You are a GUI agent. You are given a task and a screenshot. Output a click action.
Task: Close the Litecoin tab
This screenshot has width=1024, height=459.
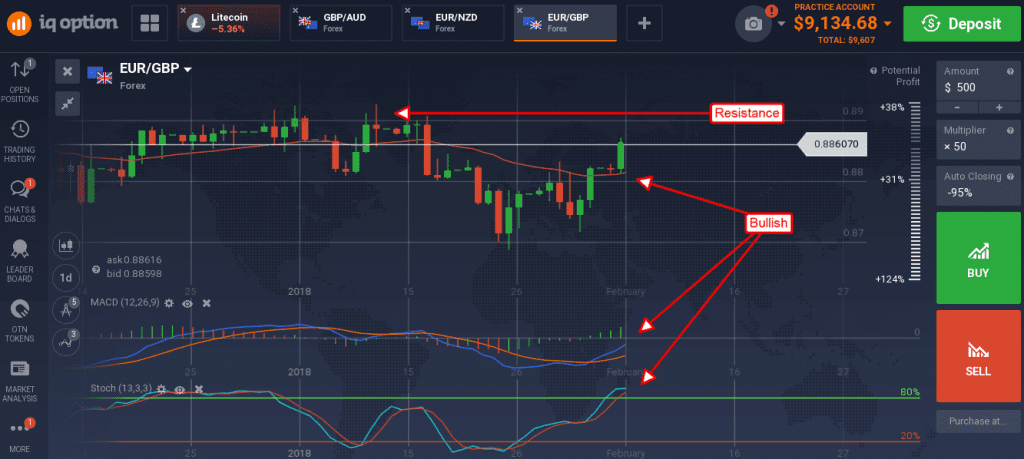[x=184, y=10]
